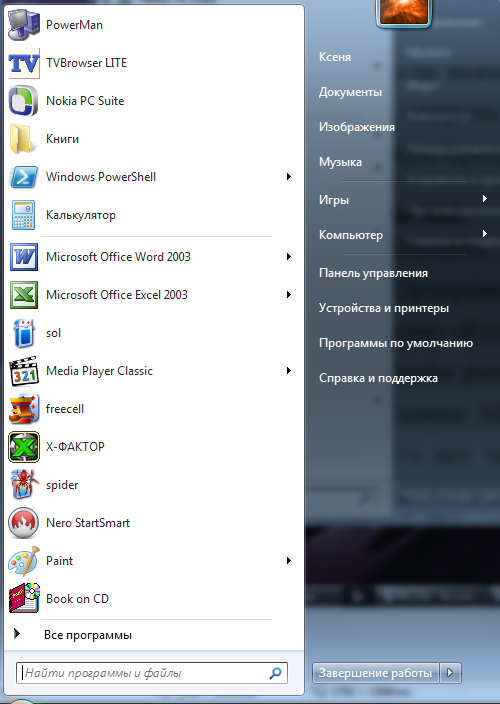Open the freecell king card icon
This screenshot has height=704, width=500.
24,409
